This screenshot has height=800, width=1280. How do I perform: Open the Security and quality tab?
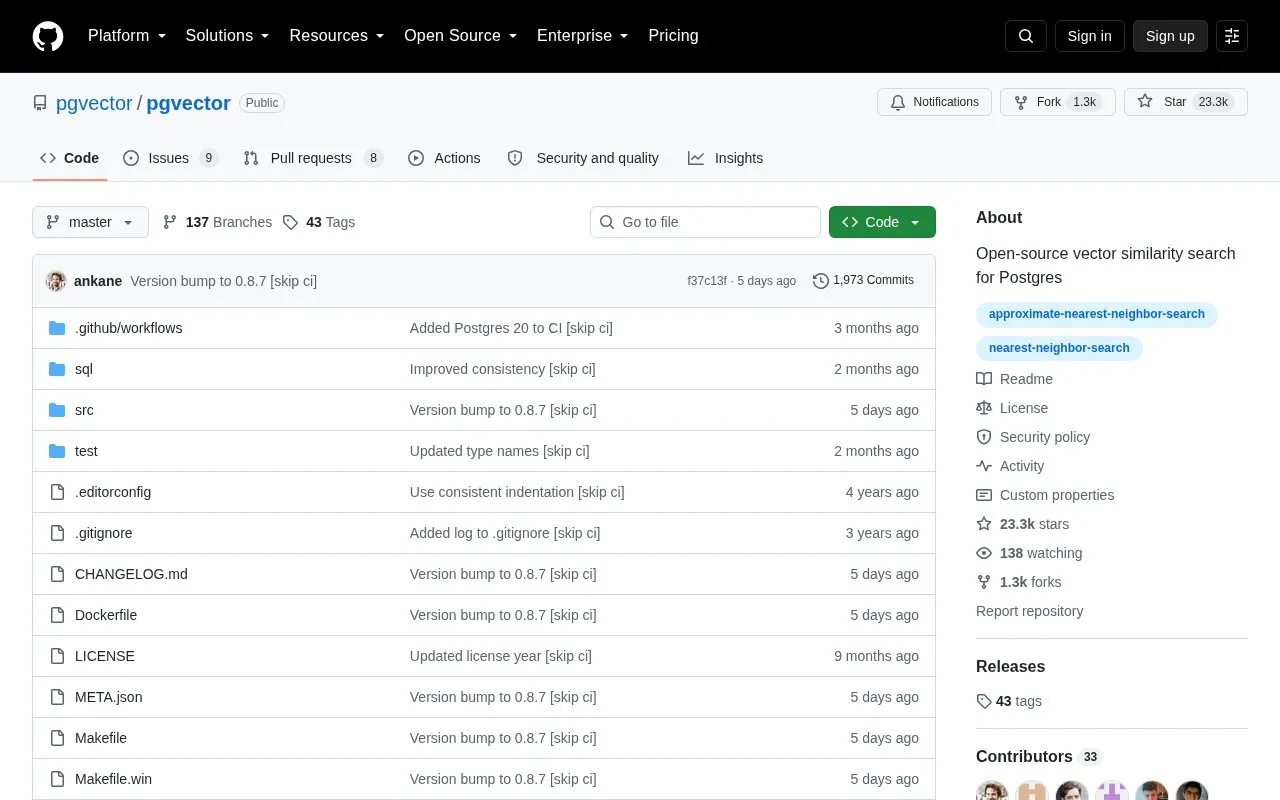pyautogui.click(x=583, y=158)
